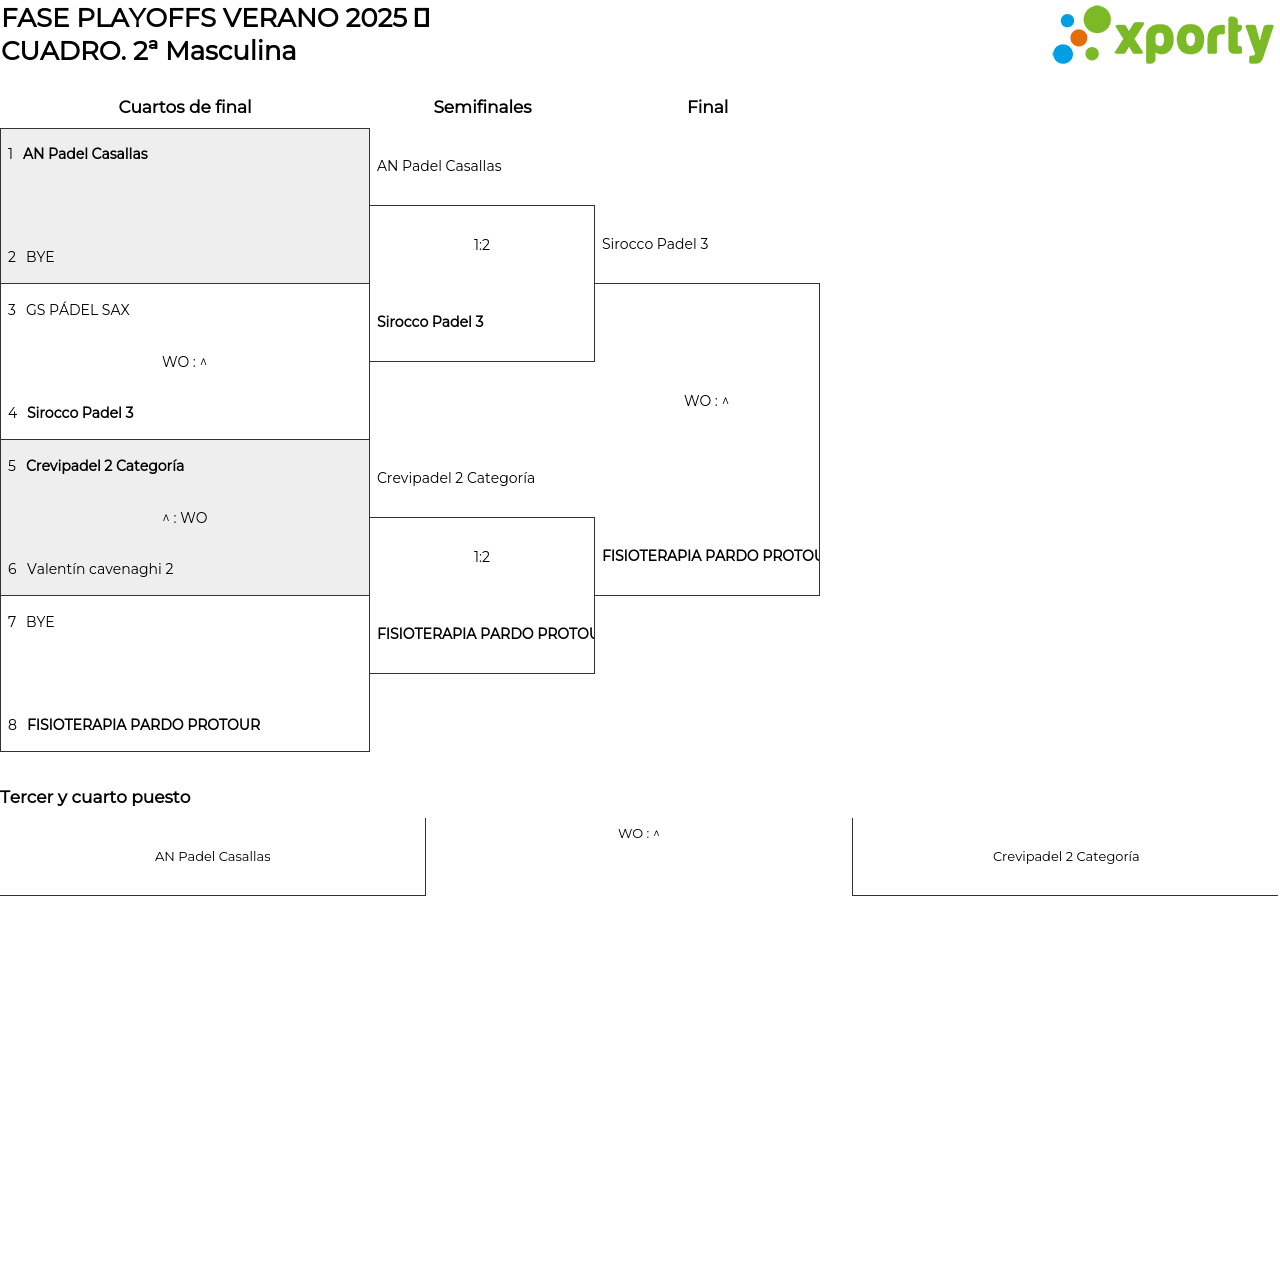Click WO result of Crevipadel quarterfinal match
Image resolution: width=1280 pixels, height=1282 pixels.
click(x=185, y=518)
